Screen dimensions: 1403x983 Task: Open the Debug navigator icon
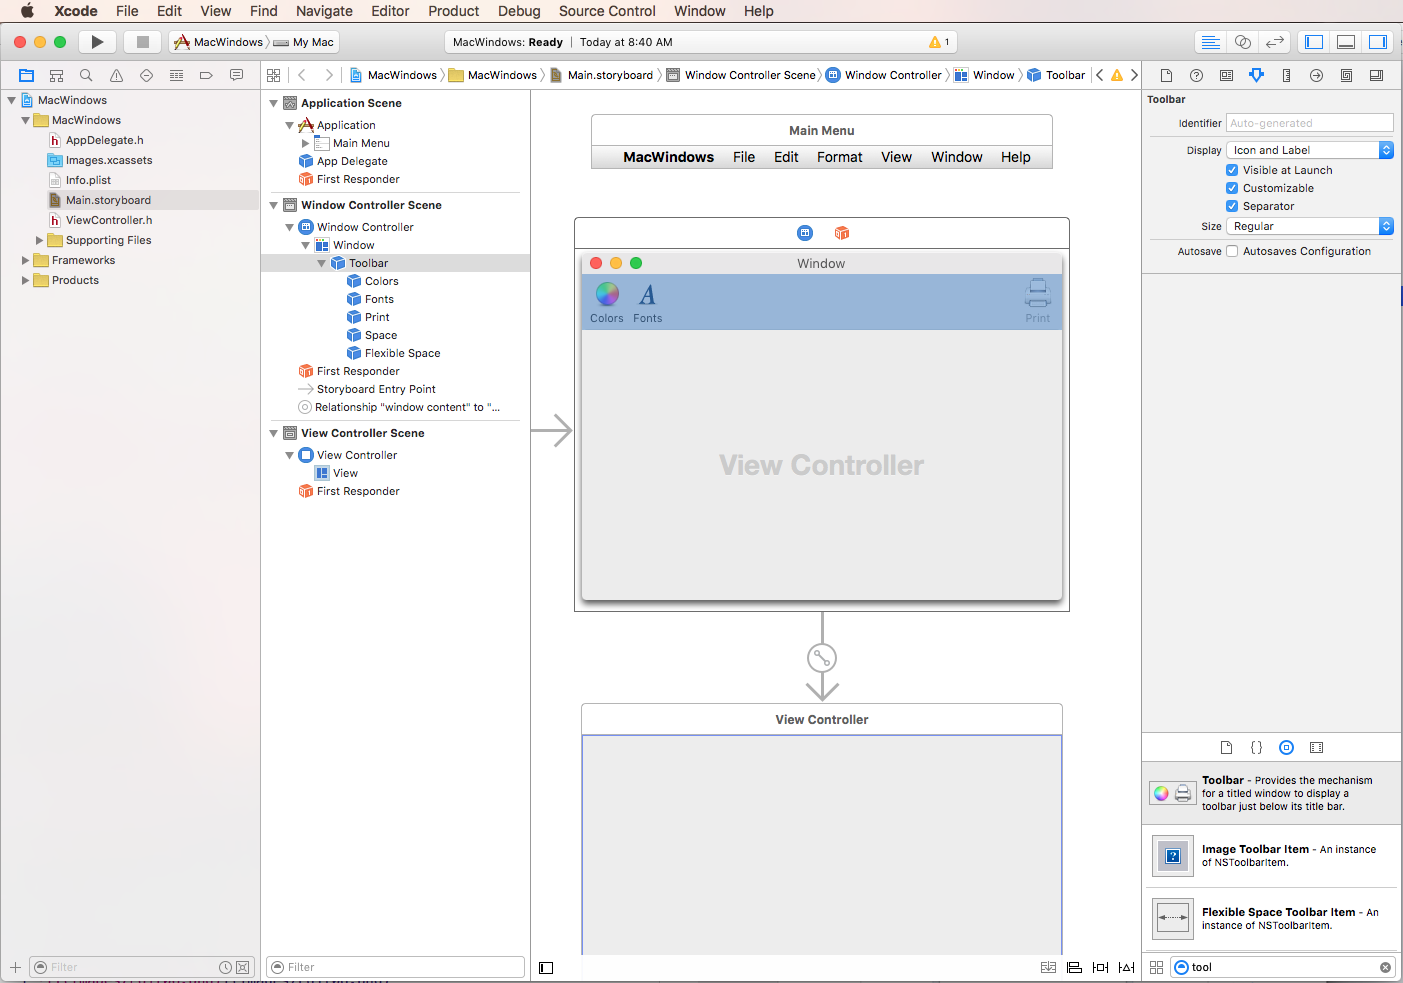pos(177,75)
